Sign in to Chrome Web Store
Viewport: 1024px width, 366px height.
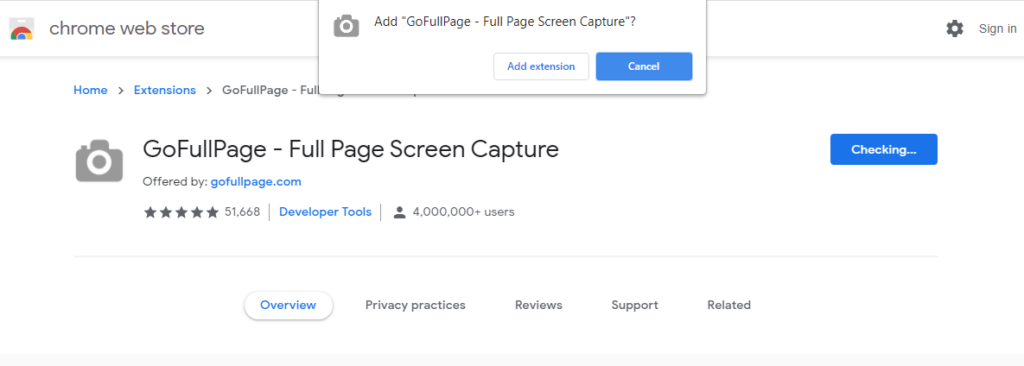[x=997, y=29]
